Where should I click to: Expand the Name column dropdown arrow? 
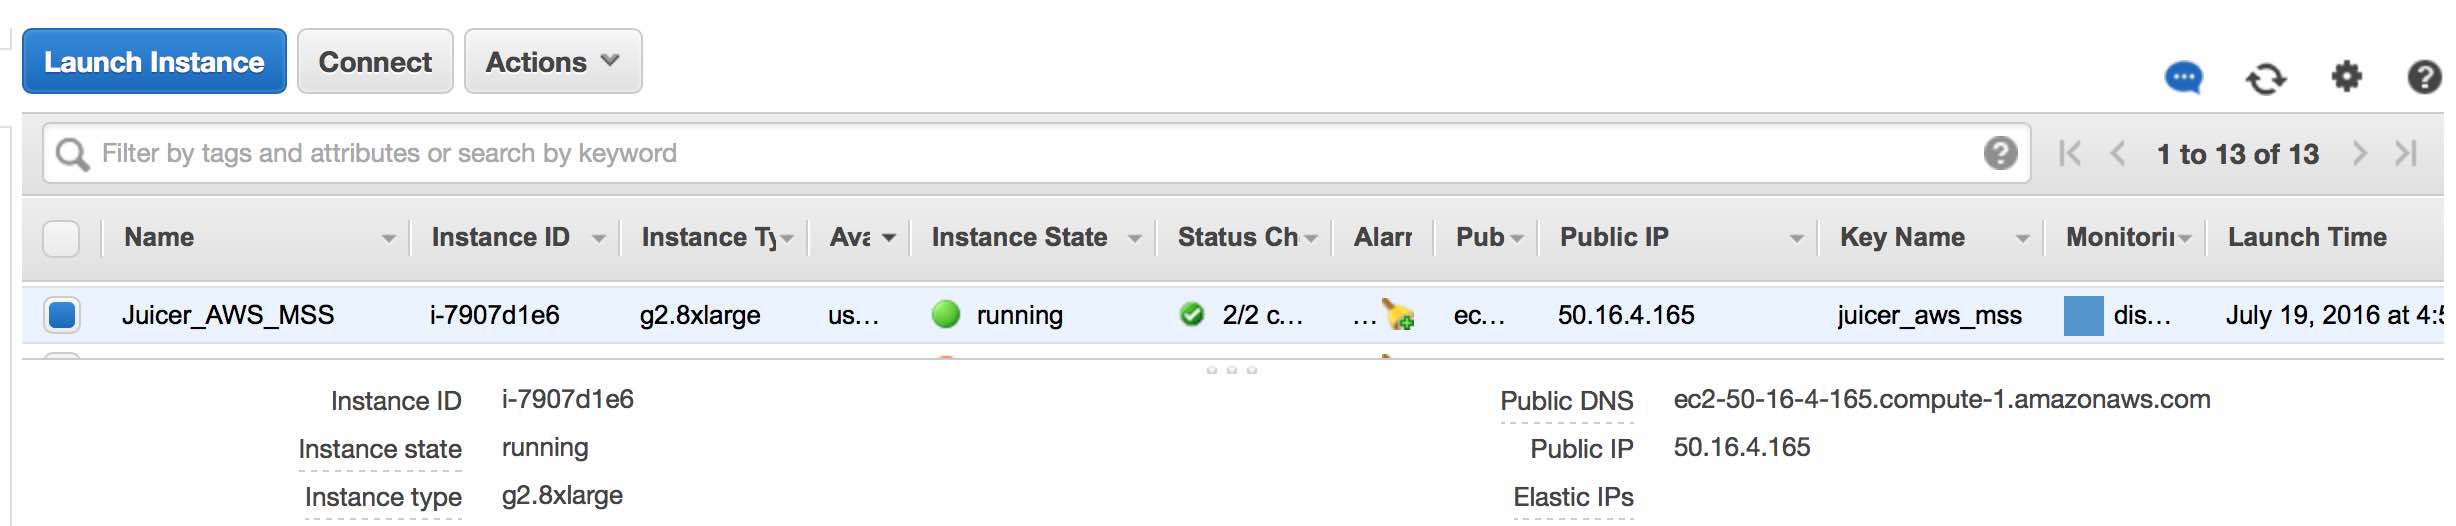click(x=389, y=238)
